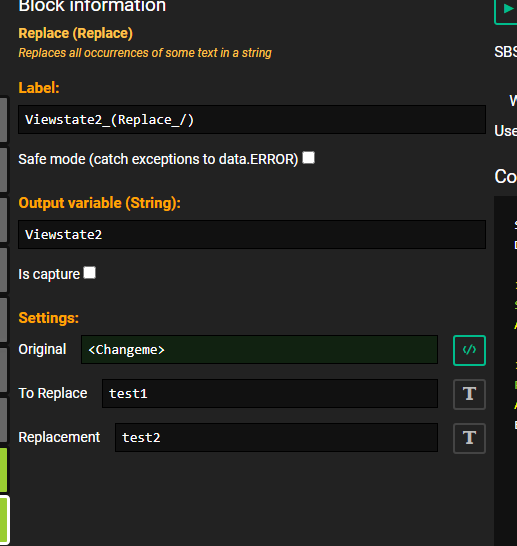Switch To Replace field's T mode icon
The height and width of the screenshot is (546, 517).
coord(469,394)
